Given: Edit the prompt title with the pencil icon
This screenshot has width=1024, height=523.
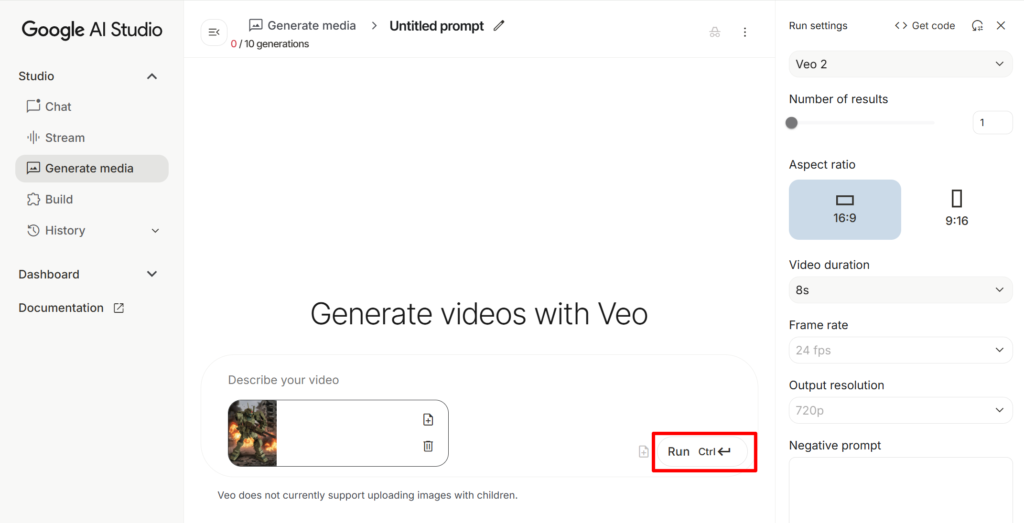Looking at the screenshot, I should [499, 25].
